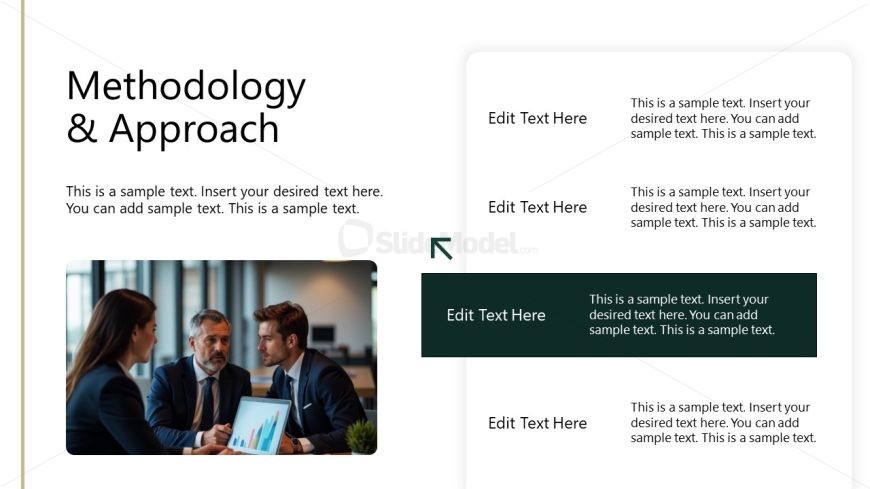Click the bottom row's sample text description
The width and height of the screenshot is (870, 489).
pyautogui.click(x=723, y=423)
